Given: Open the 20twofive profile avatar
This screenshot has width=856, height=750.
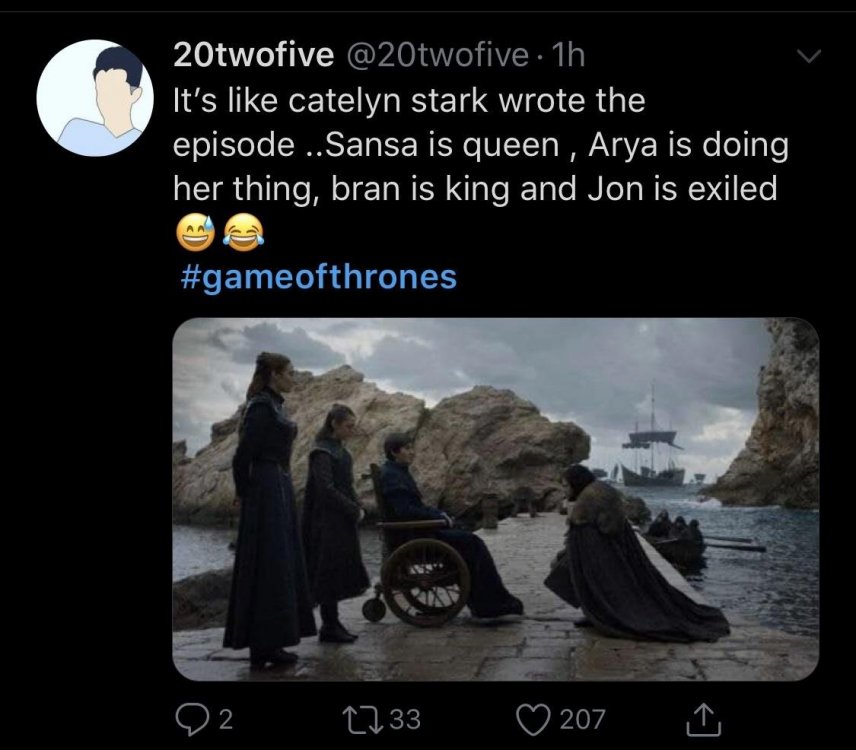Looking at the screenshot, I should click(x=95, y=98).
